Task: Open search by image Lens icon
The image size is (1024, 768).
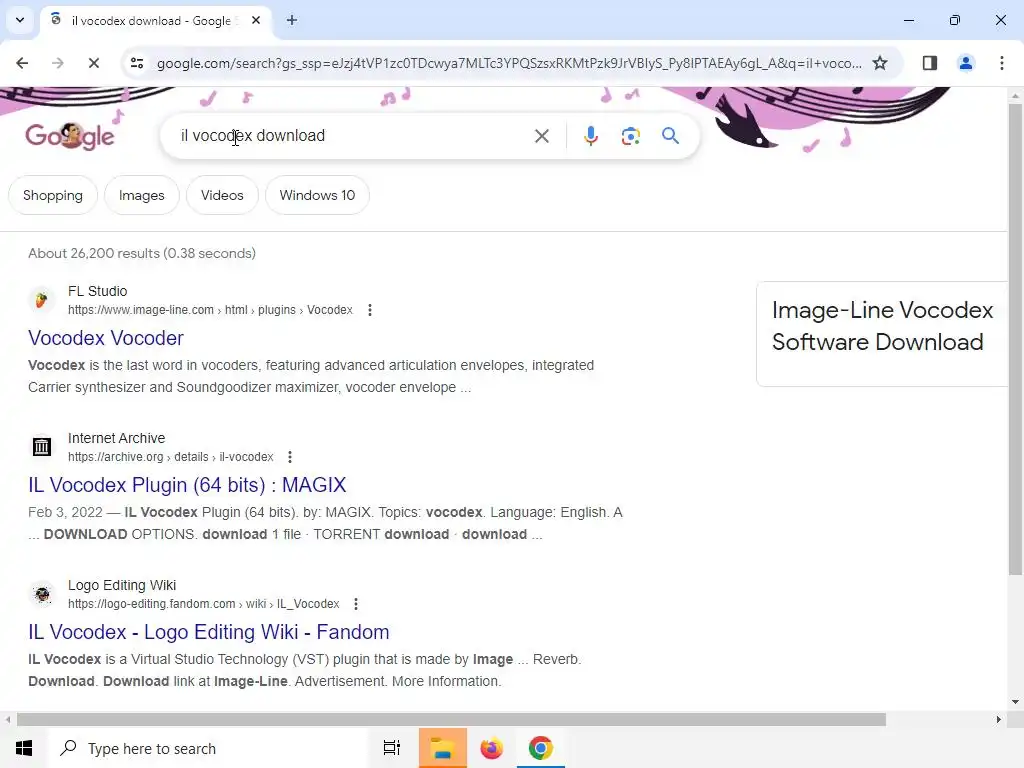Action: (630, 136)
